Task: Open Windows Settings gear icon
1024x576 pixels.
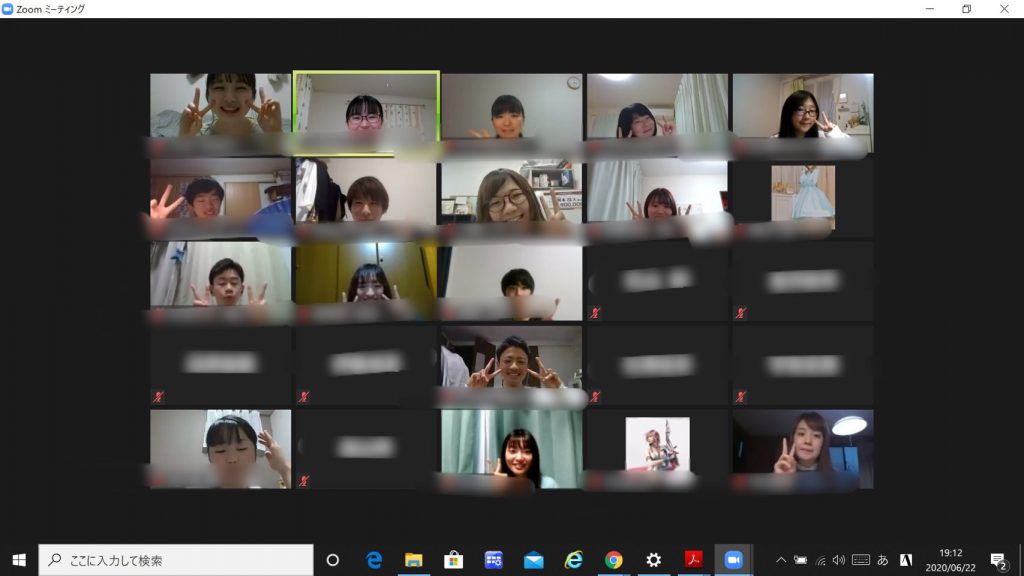Action: (654, 560)
